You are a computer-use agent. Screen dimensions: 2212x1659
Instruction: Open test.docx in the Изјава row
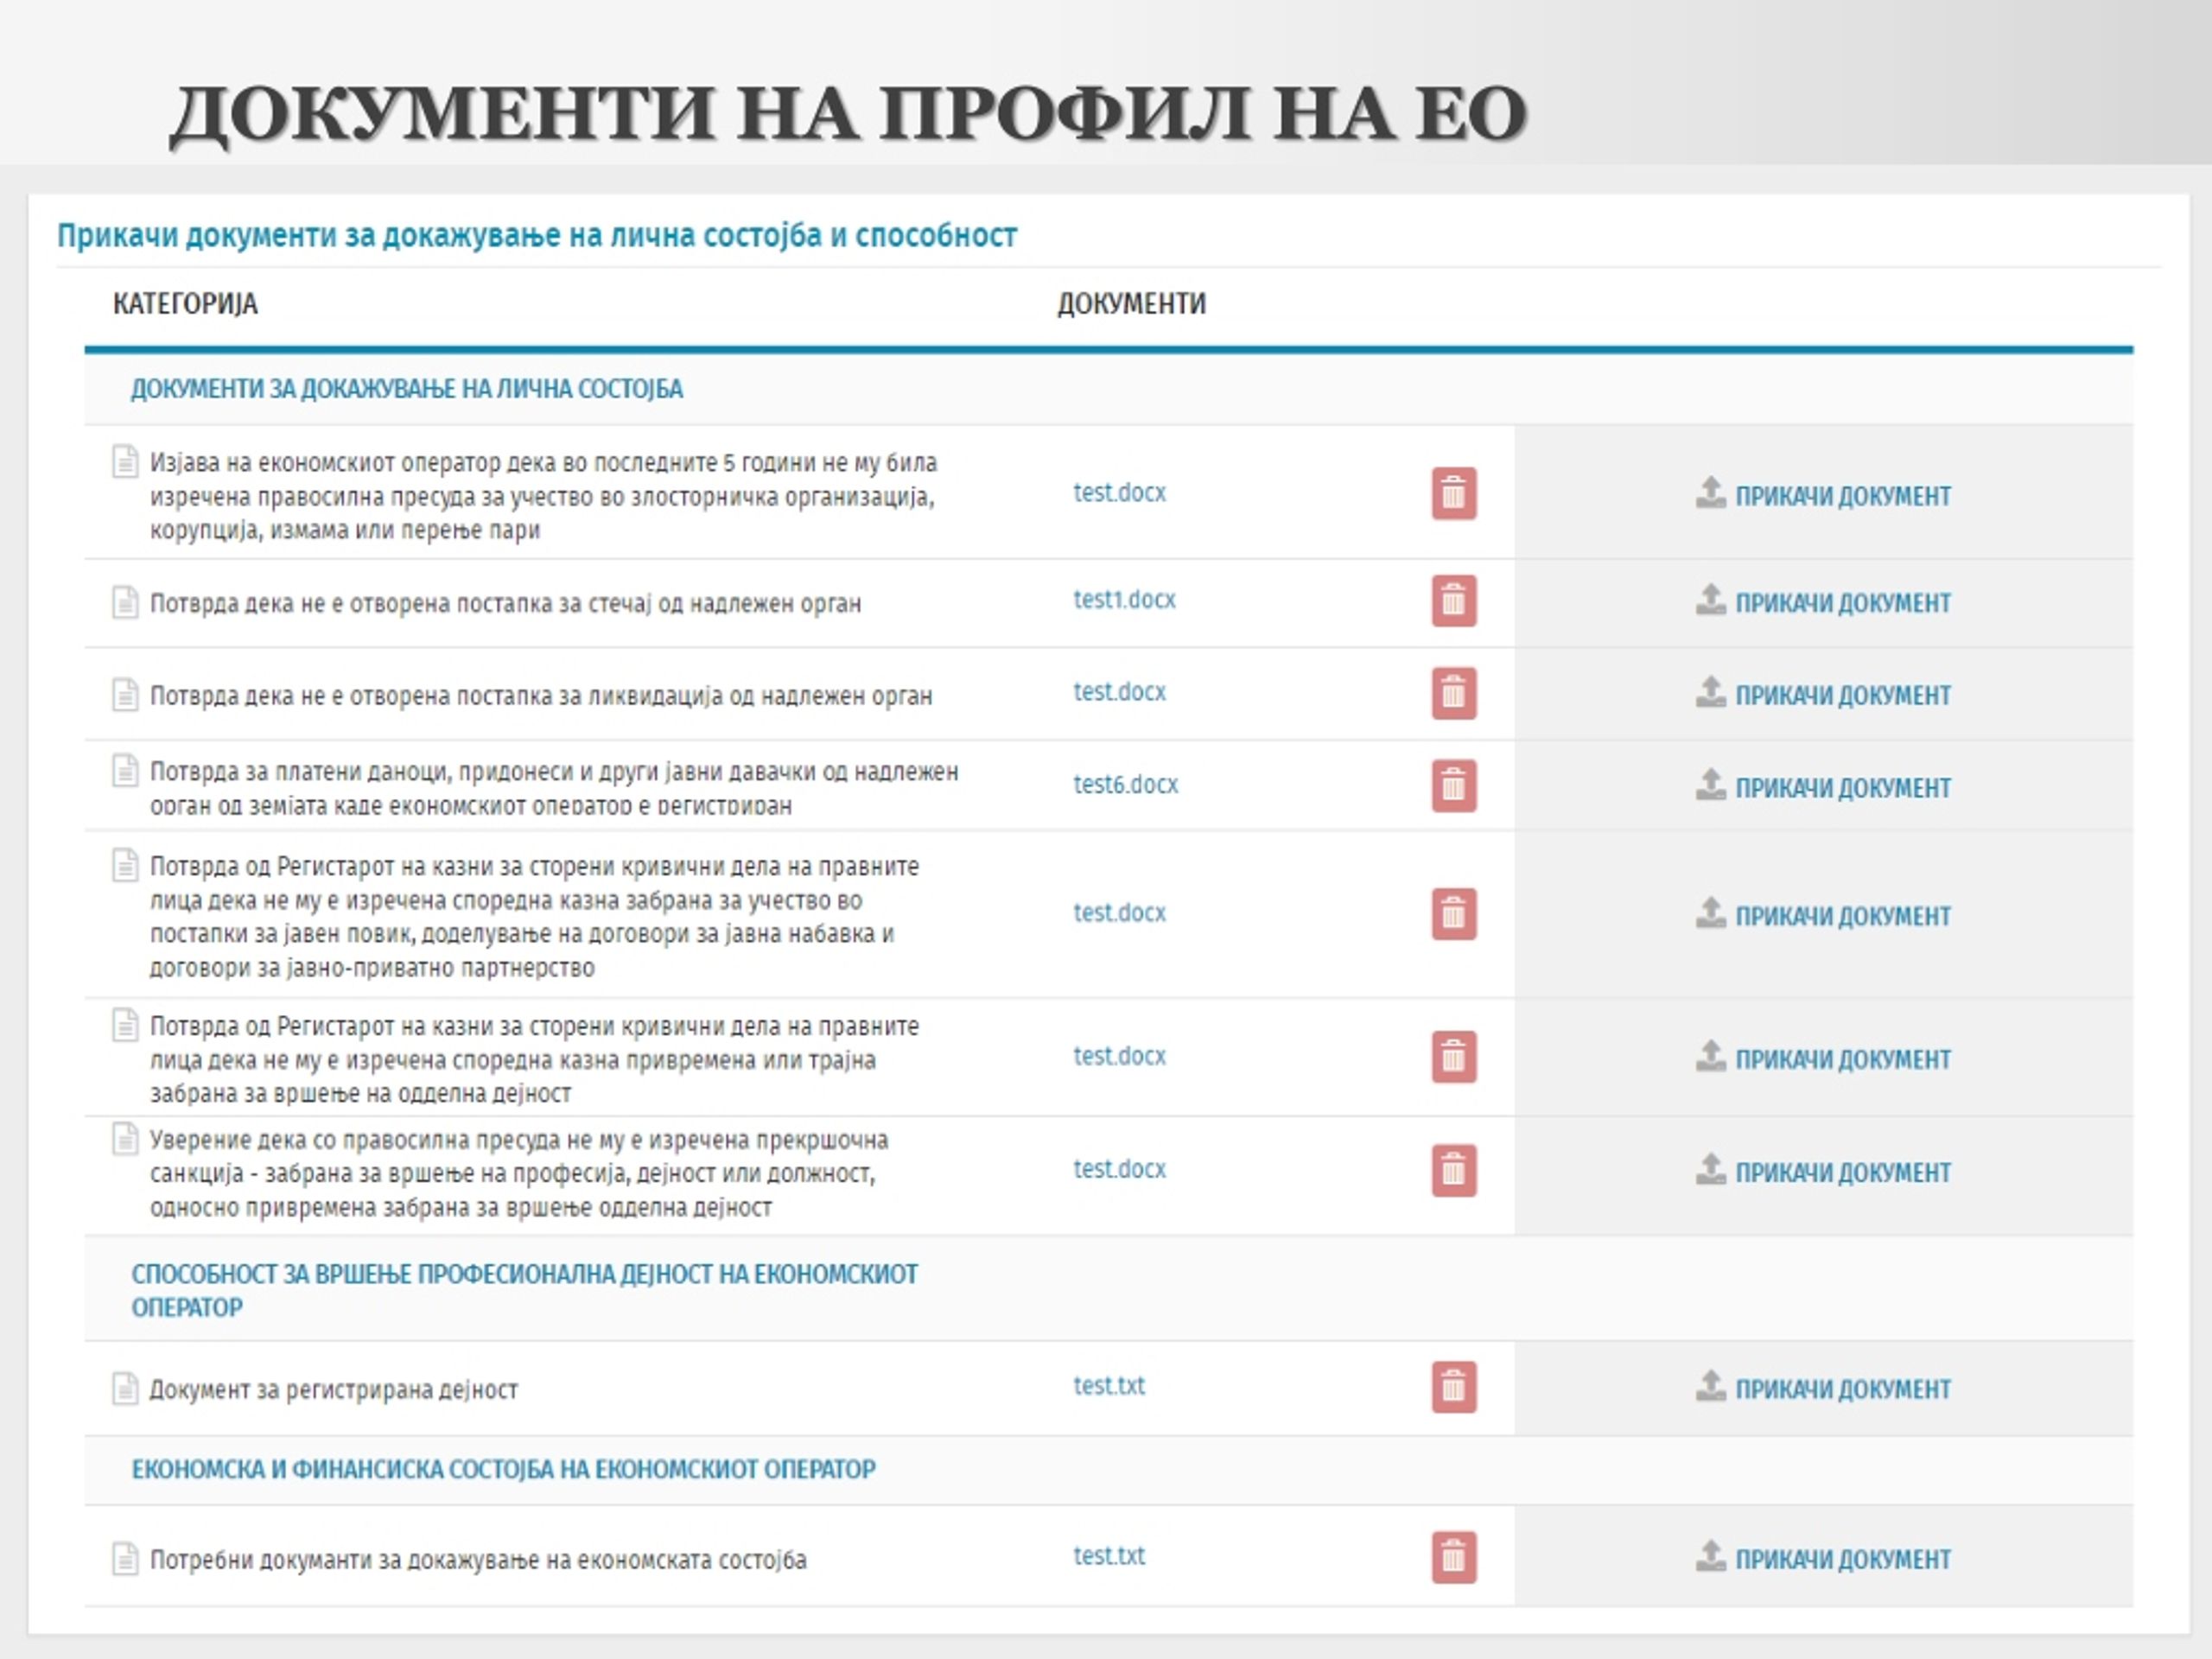pos(1119,492)
